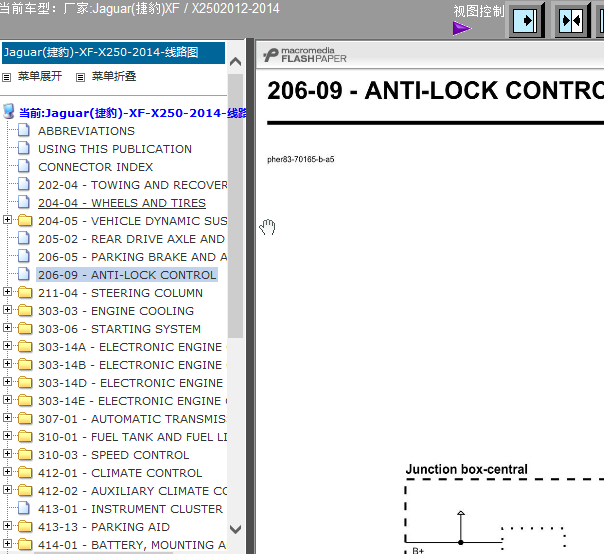604x554 pixels.
Task: Expand 412-01 CLIMATE CONTROL folder
Action: coord(7,472)
